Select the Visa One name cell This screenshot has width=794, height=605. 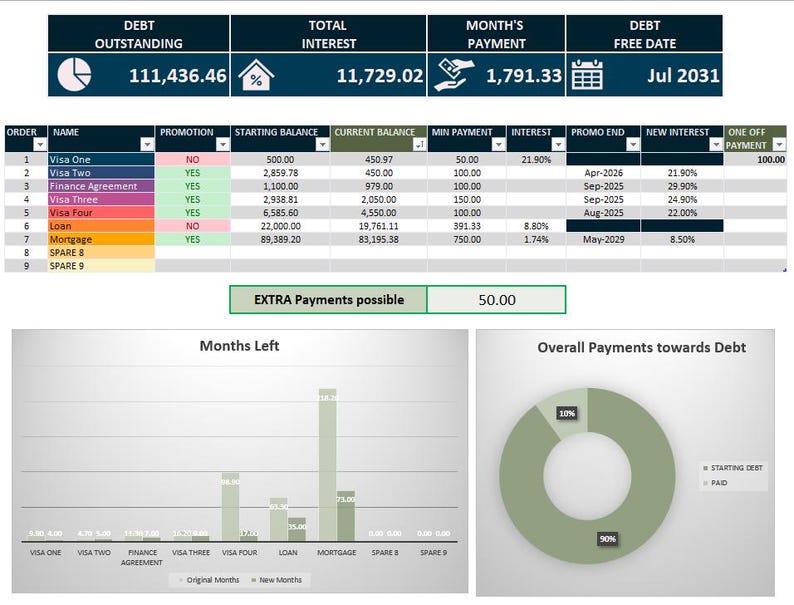(101, 159)
